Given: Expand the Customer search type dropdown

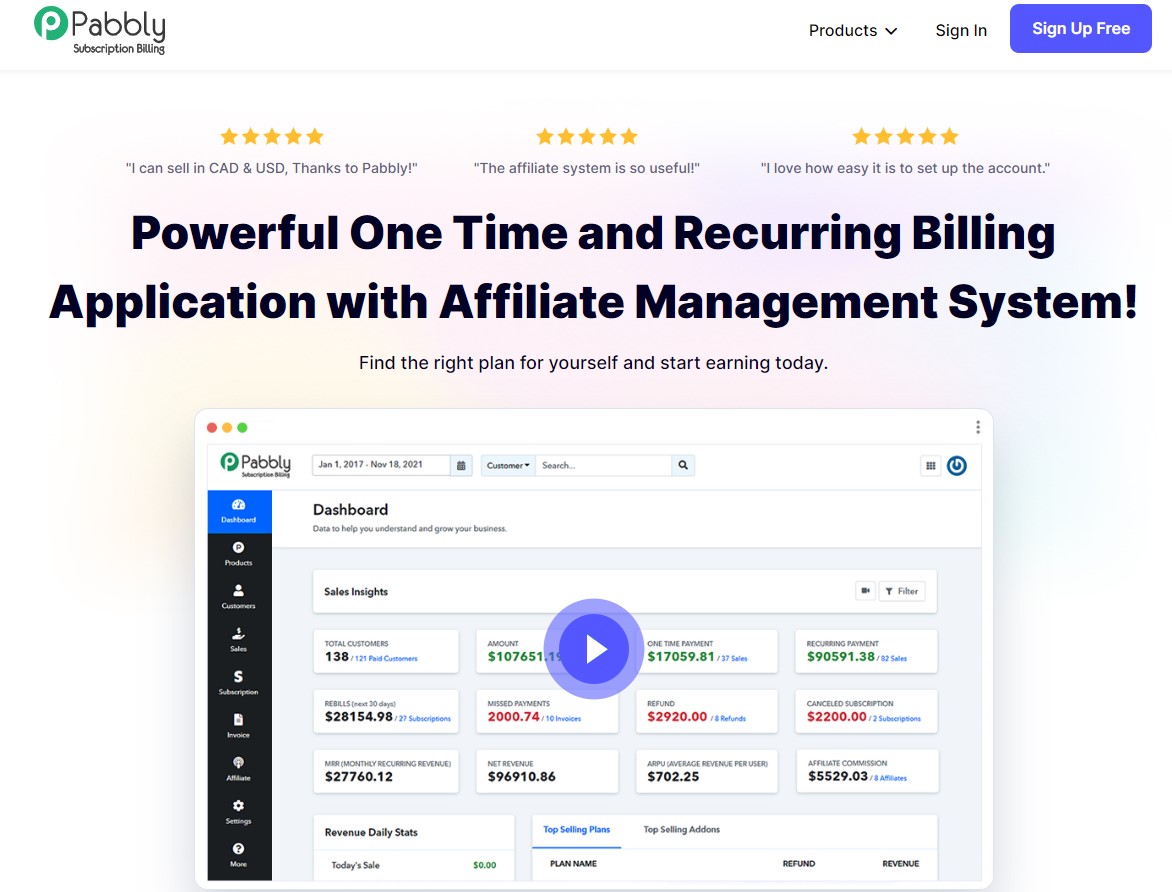Looking at the screenshot, I should click(508, 465).
